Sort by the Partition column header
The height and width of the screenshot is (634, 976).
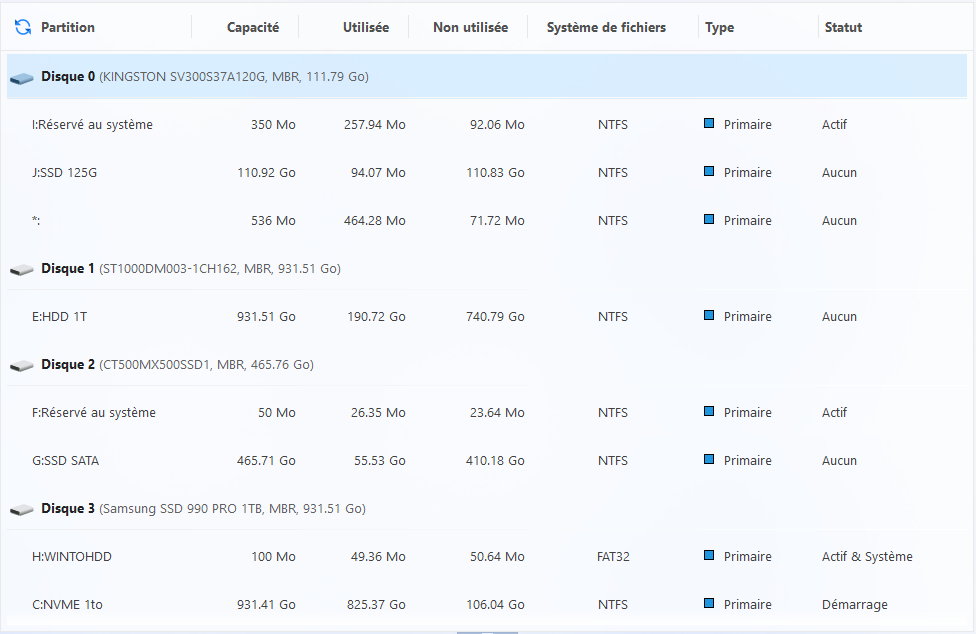pyautogui.click(x=68, y=27)
